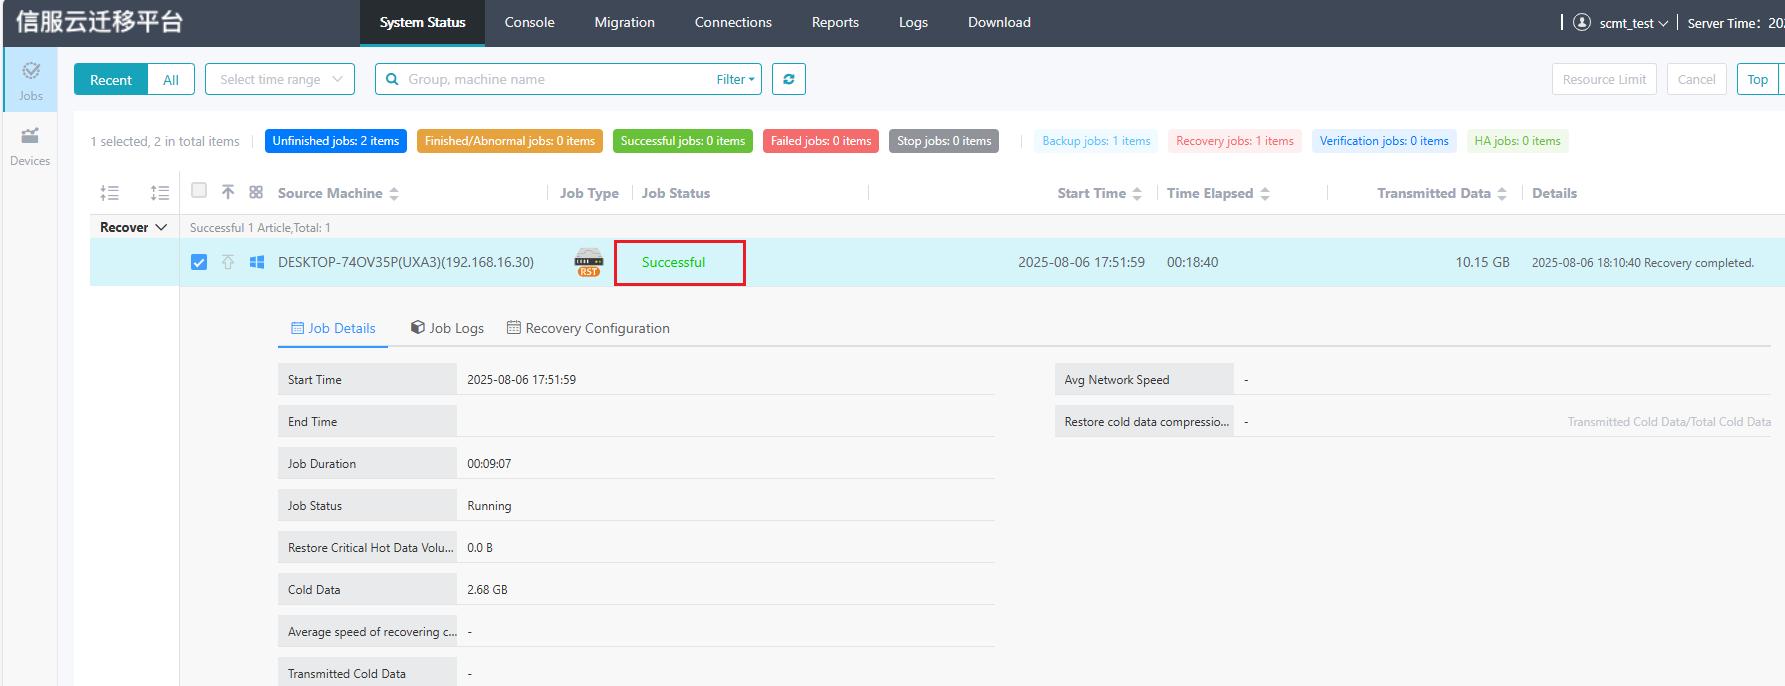Click the 00:09:07 Job Duration value
This screenshot has width=1785, height=686.
pos(489,464)
